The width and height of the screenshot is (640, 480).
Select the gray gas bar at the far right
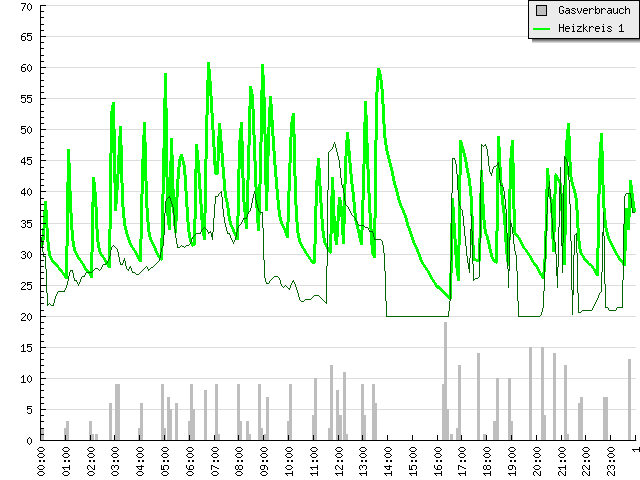[630, 400]
